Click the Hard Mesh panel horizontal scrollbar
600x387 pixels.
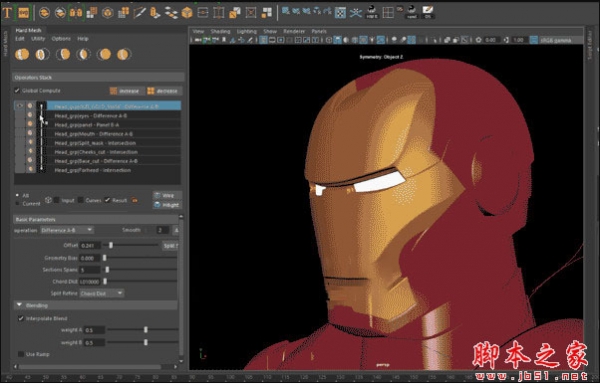click(90, 367)
